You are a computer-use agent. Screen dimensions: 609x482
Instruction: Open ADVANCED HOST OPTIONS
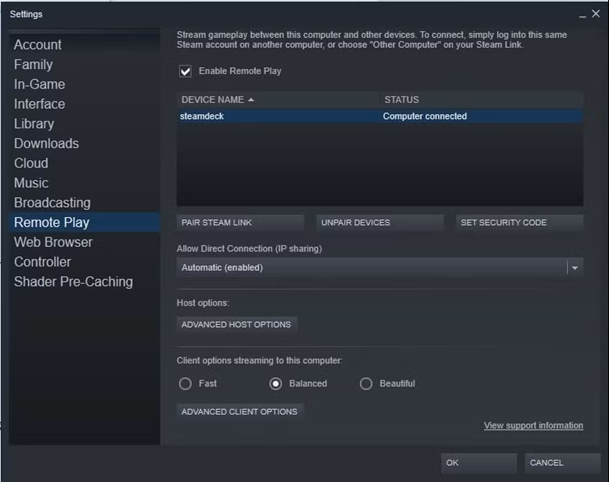[237, 325]
